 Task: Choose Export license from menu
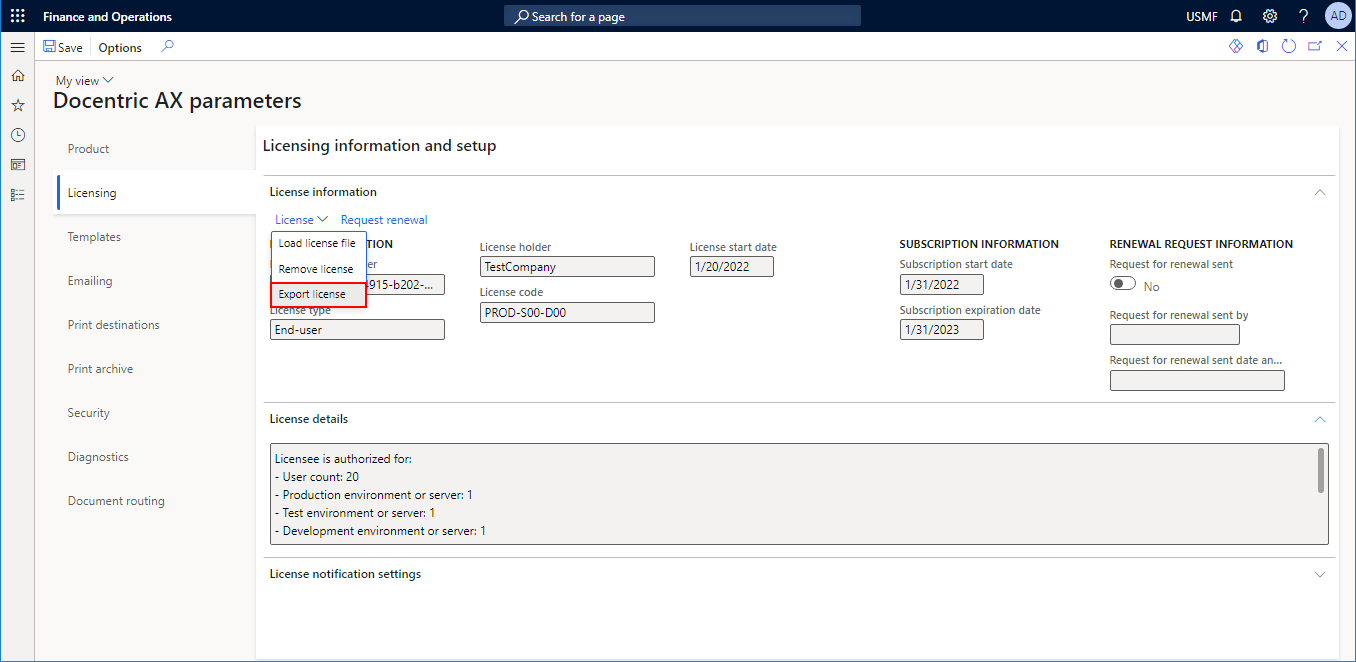click(x=319, y=294)
